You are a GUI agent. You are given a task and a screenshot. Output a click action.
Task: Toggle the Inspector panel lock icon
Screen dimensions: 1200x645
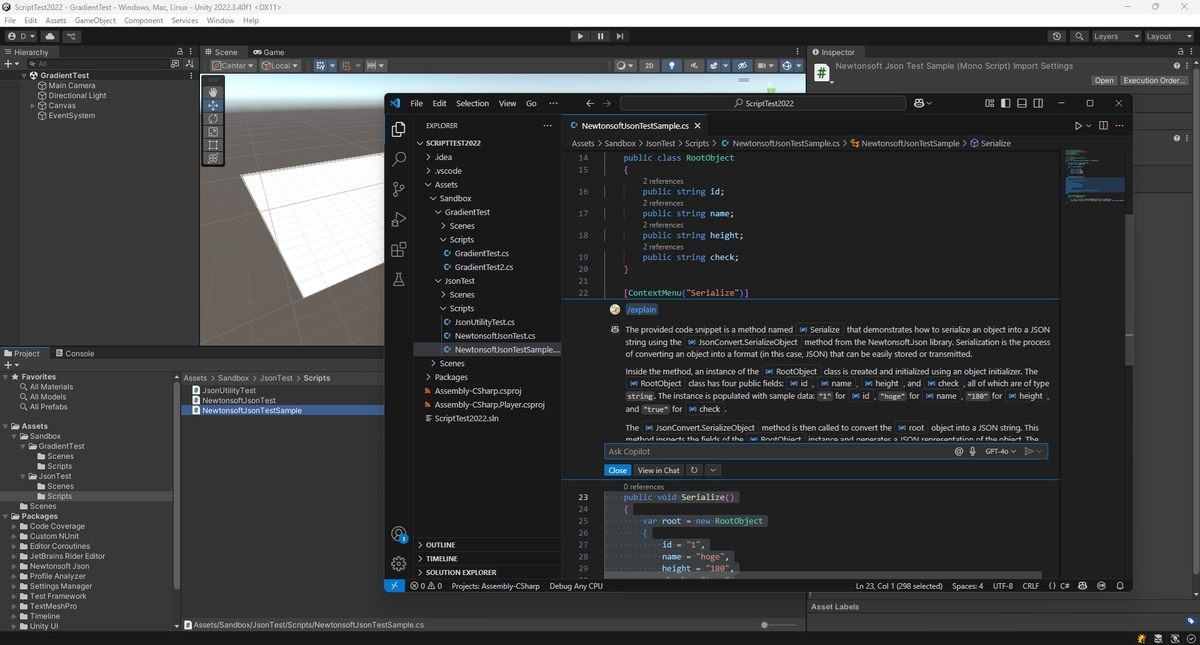coord(1179,52)
